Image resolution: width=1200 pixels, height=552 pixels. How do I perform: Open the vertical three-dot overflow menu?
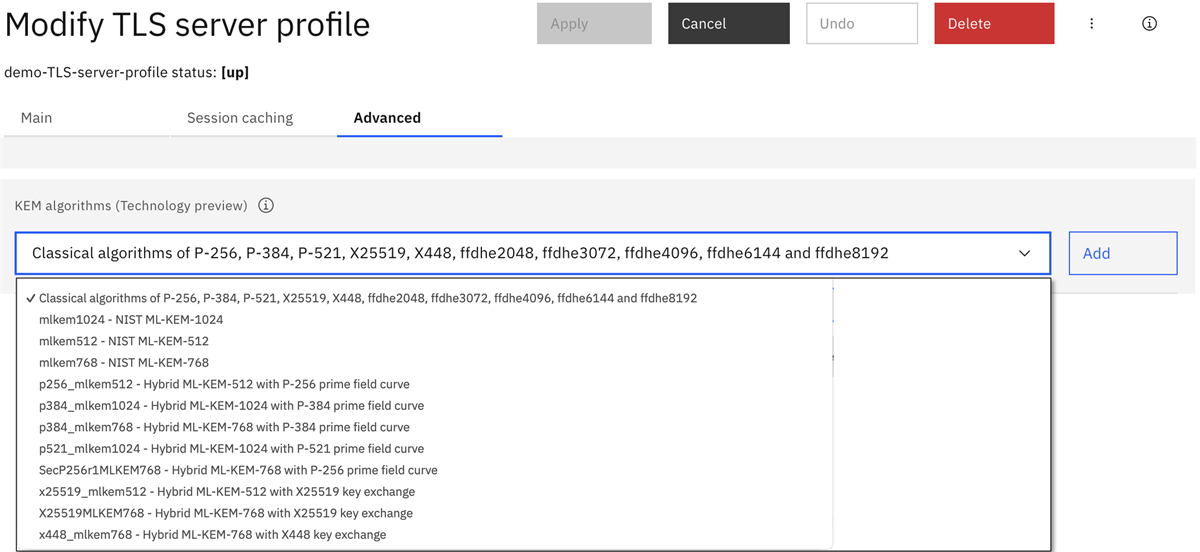(1091, 24)
